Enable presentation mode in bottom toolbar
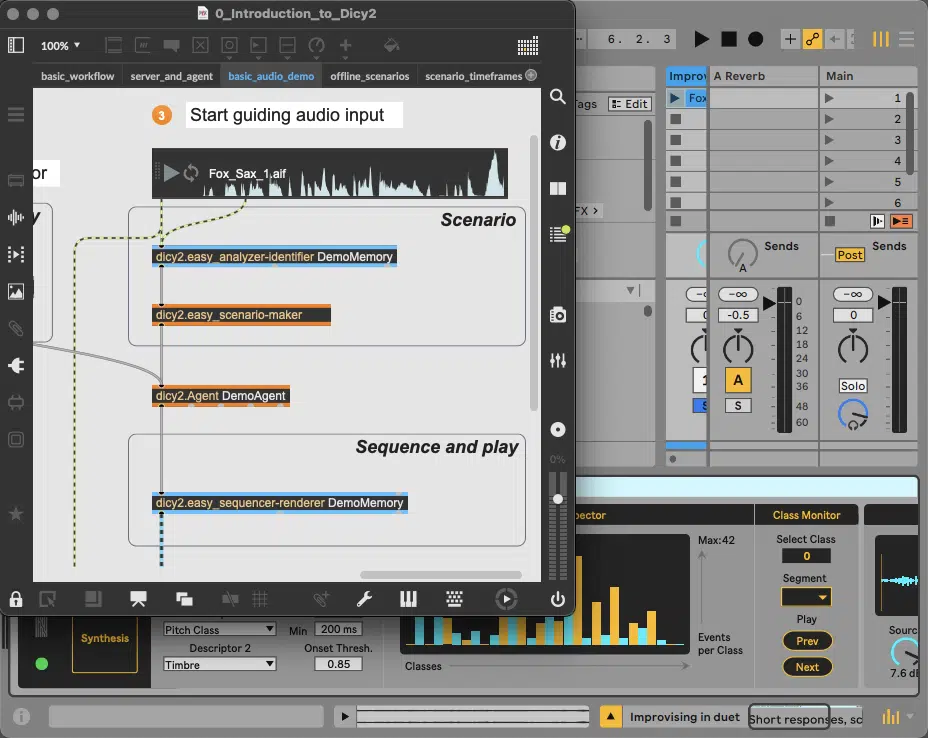 138,599
